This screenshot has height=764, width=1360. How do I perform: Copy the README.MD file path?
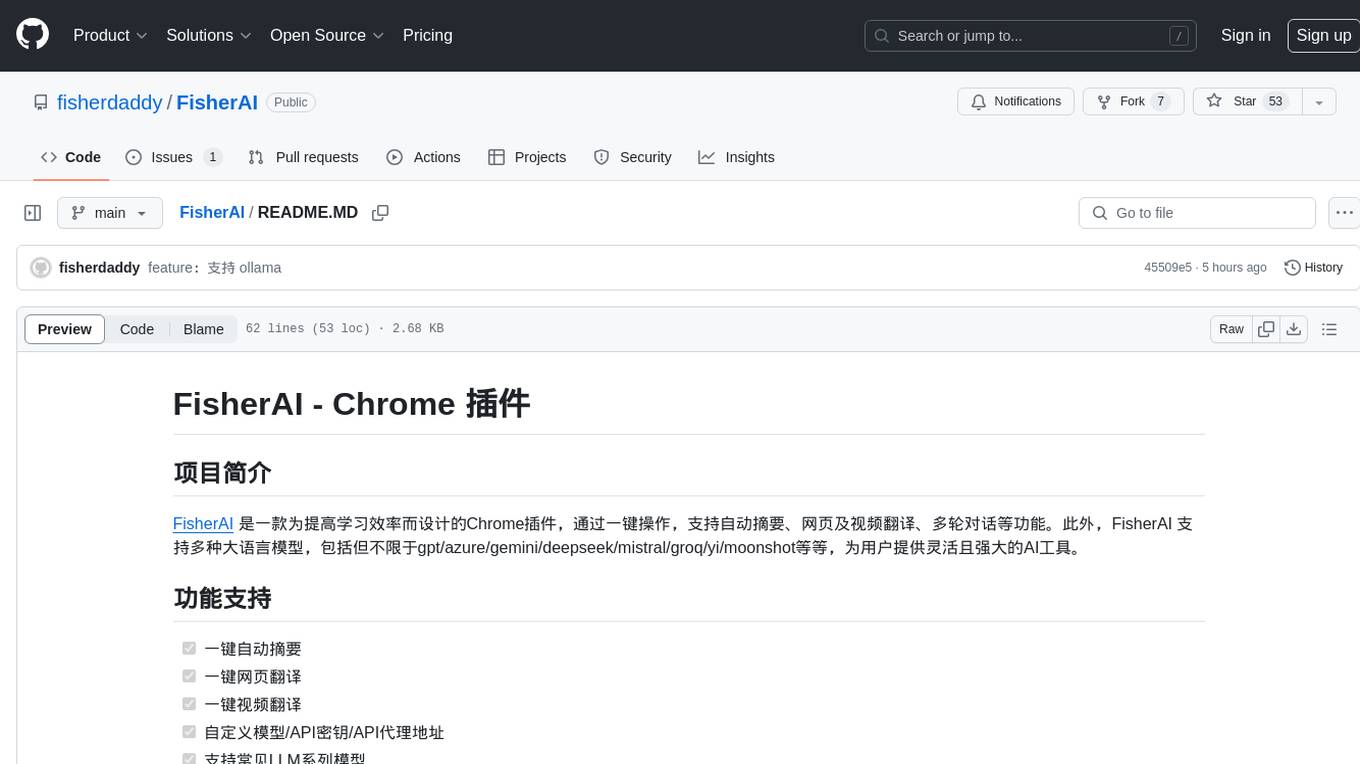[x=380, y=213]
